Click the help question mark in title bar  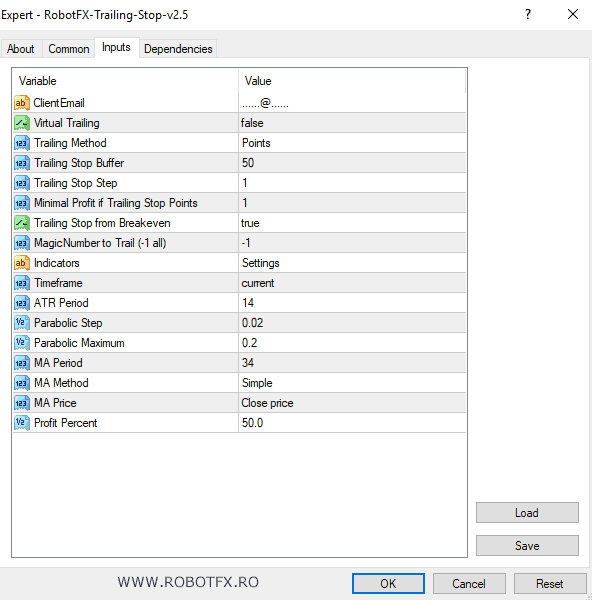[528, 15]
